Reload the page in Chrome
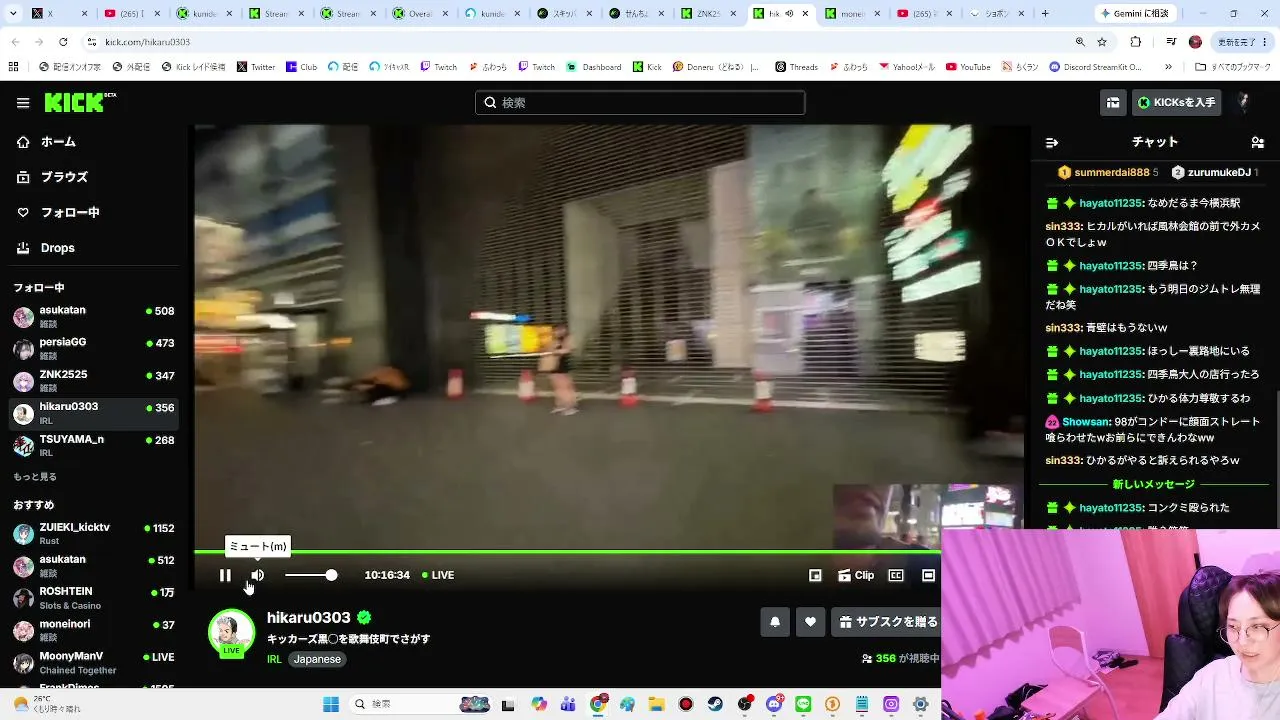1280x720 pixels. click(63, 42)
